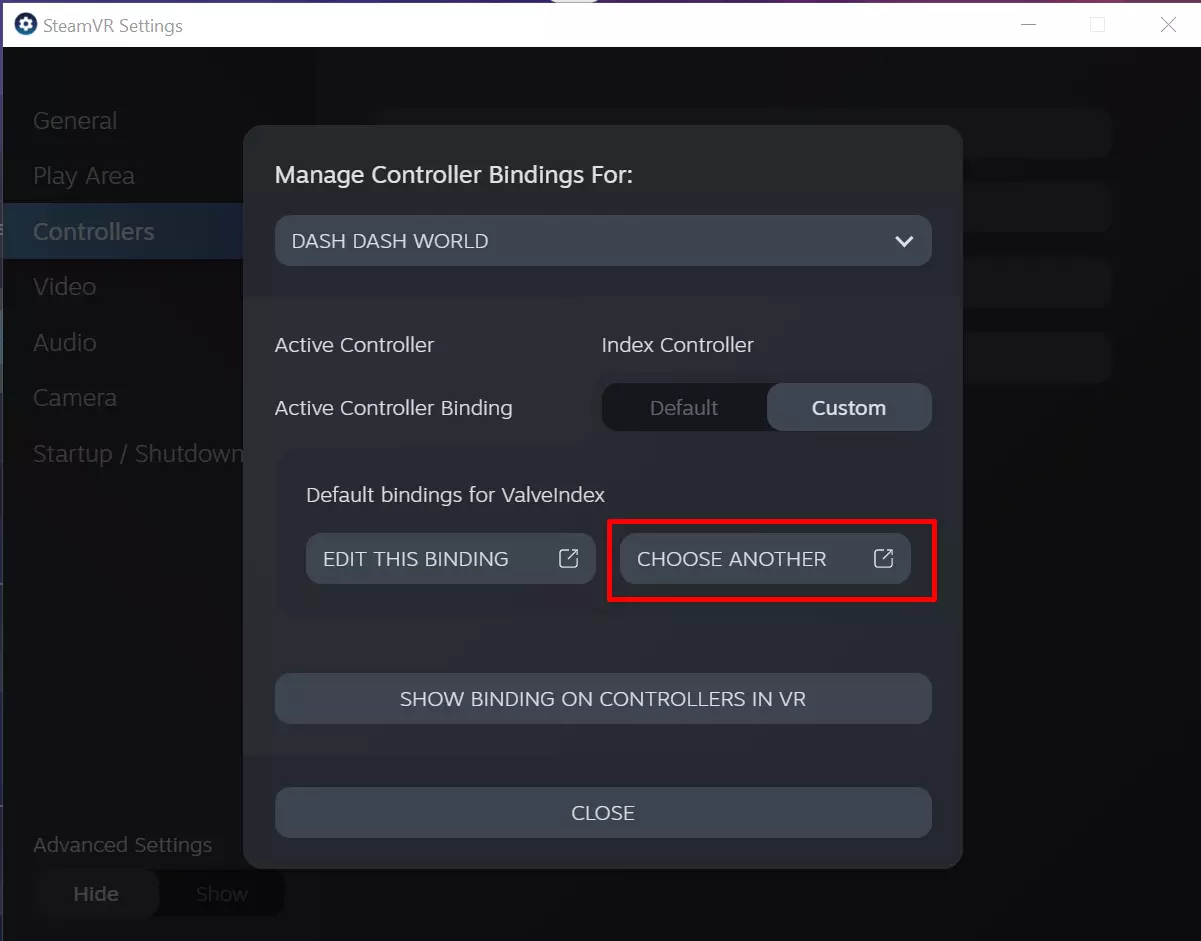
Task: Click external-link icon on EDIT THIS BINDING
Action: point(569,558)
